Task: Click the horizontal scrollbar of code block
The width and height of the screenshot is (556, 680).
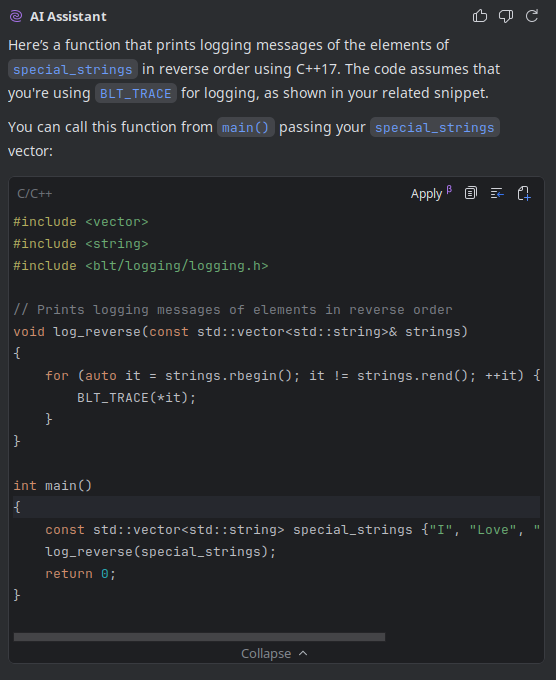Action: (200, 637)
